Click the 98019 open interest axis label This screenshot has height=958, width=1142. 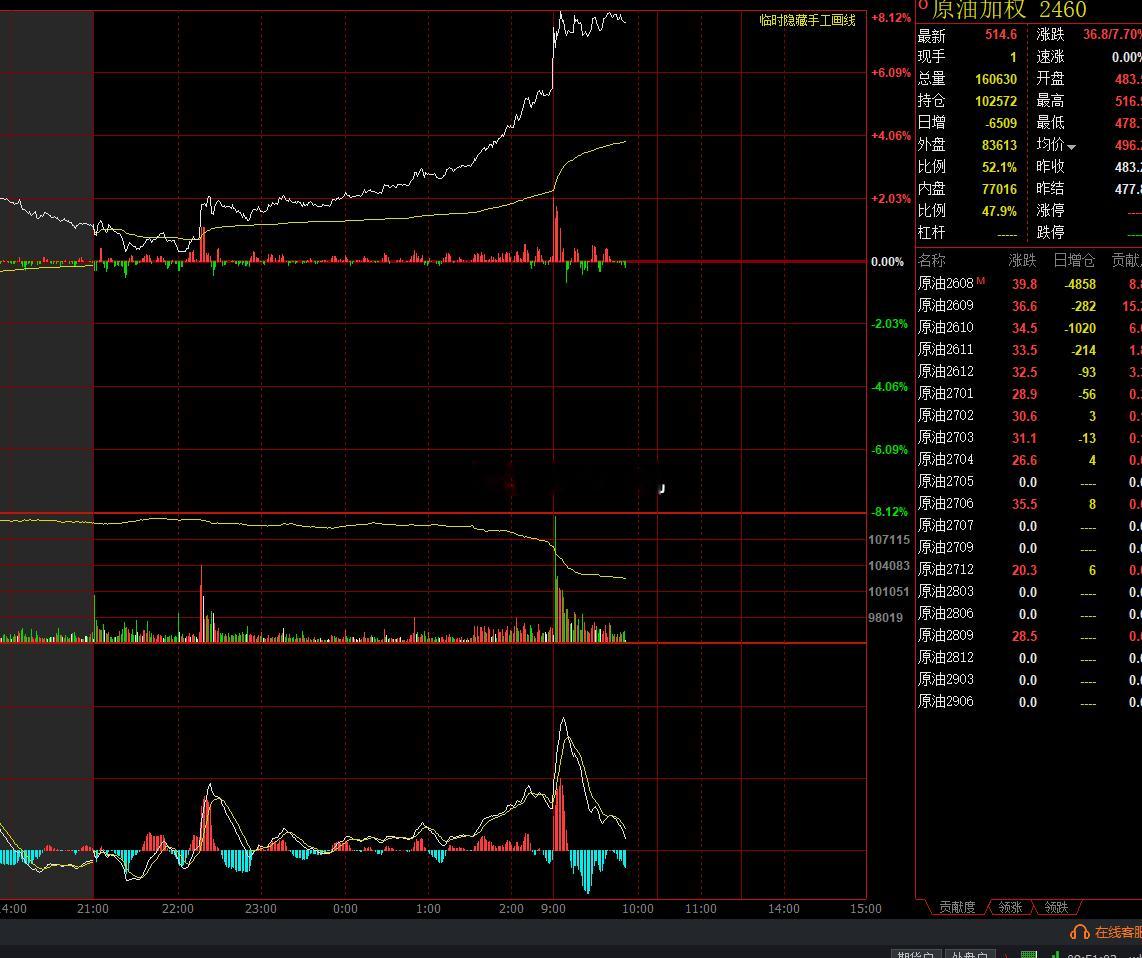point(886,618)
